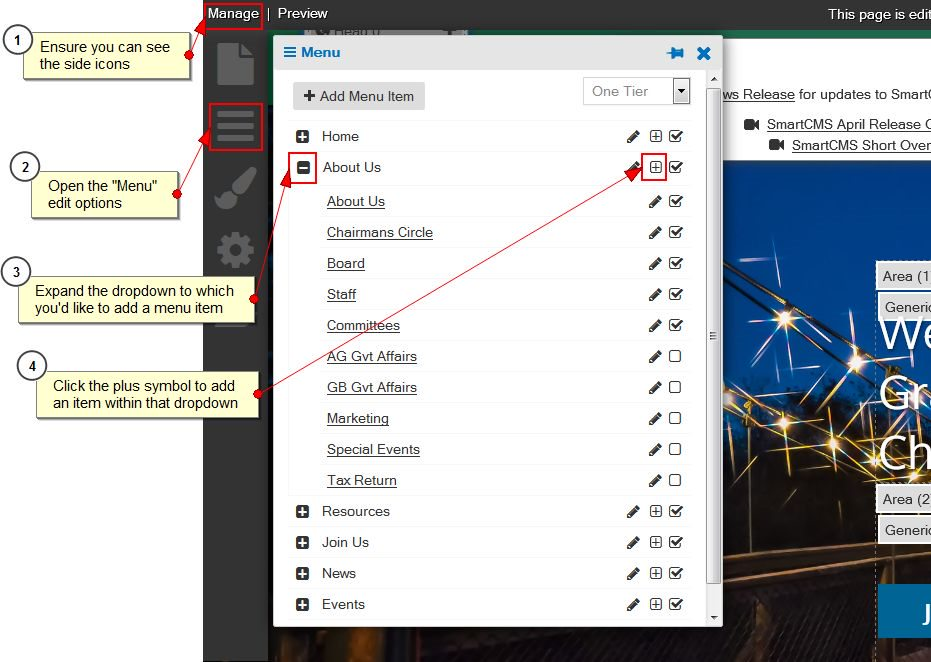
Task: Edit the Join Us item pencil
Action: point(633,543)
